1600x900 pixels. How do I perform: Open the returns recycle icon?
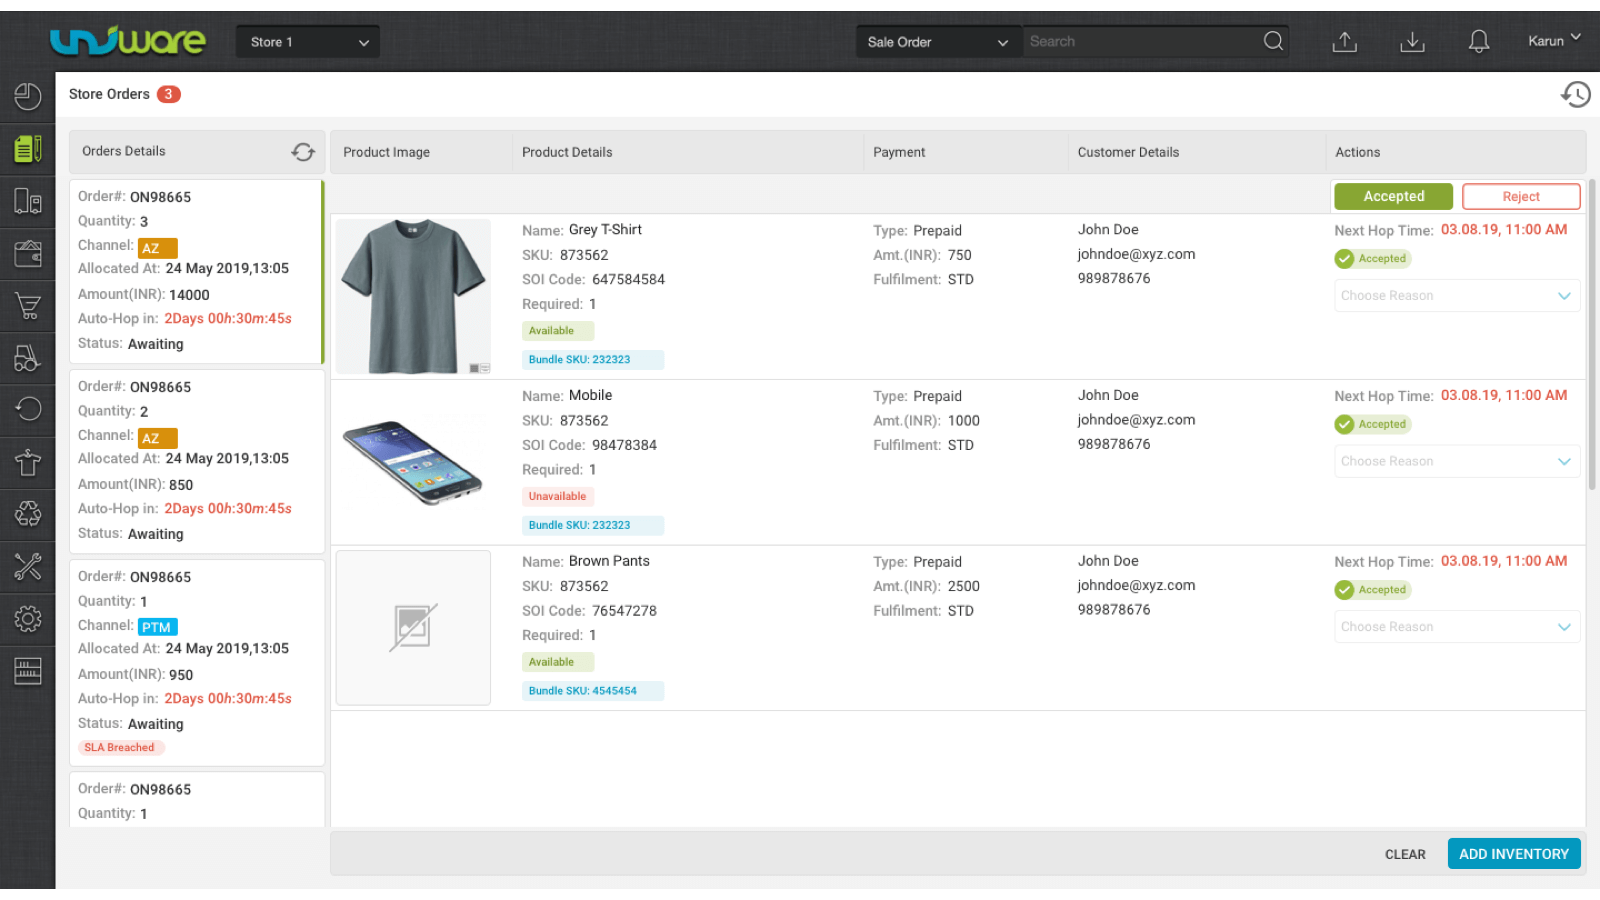[27, 514]
